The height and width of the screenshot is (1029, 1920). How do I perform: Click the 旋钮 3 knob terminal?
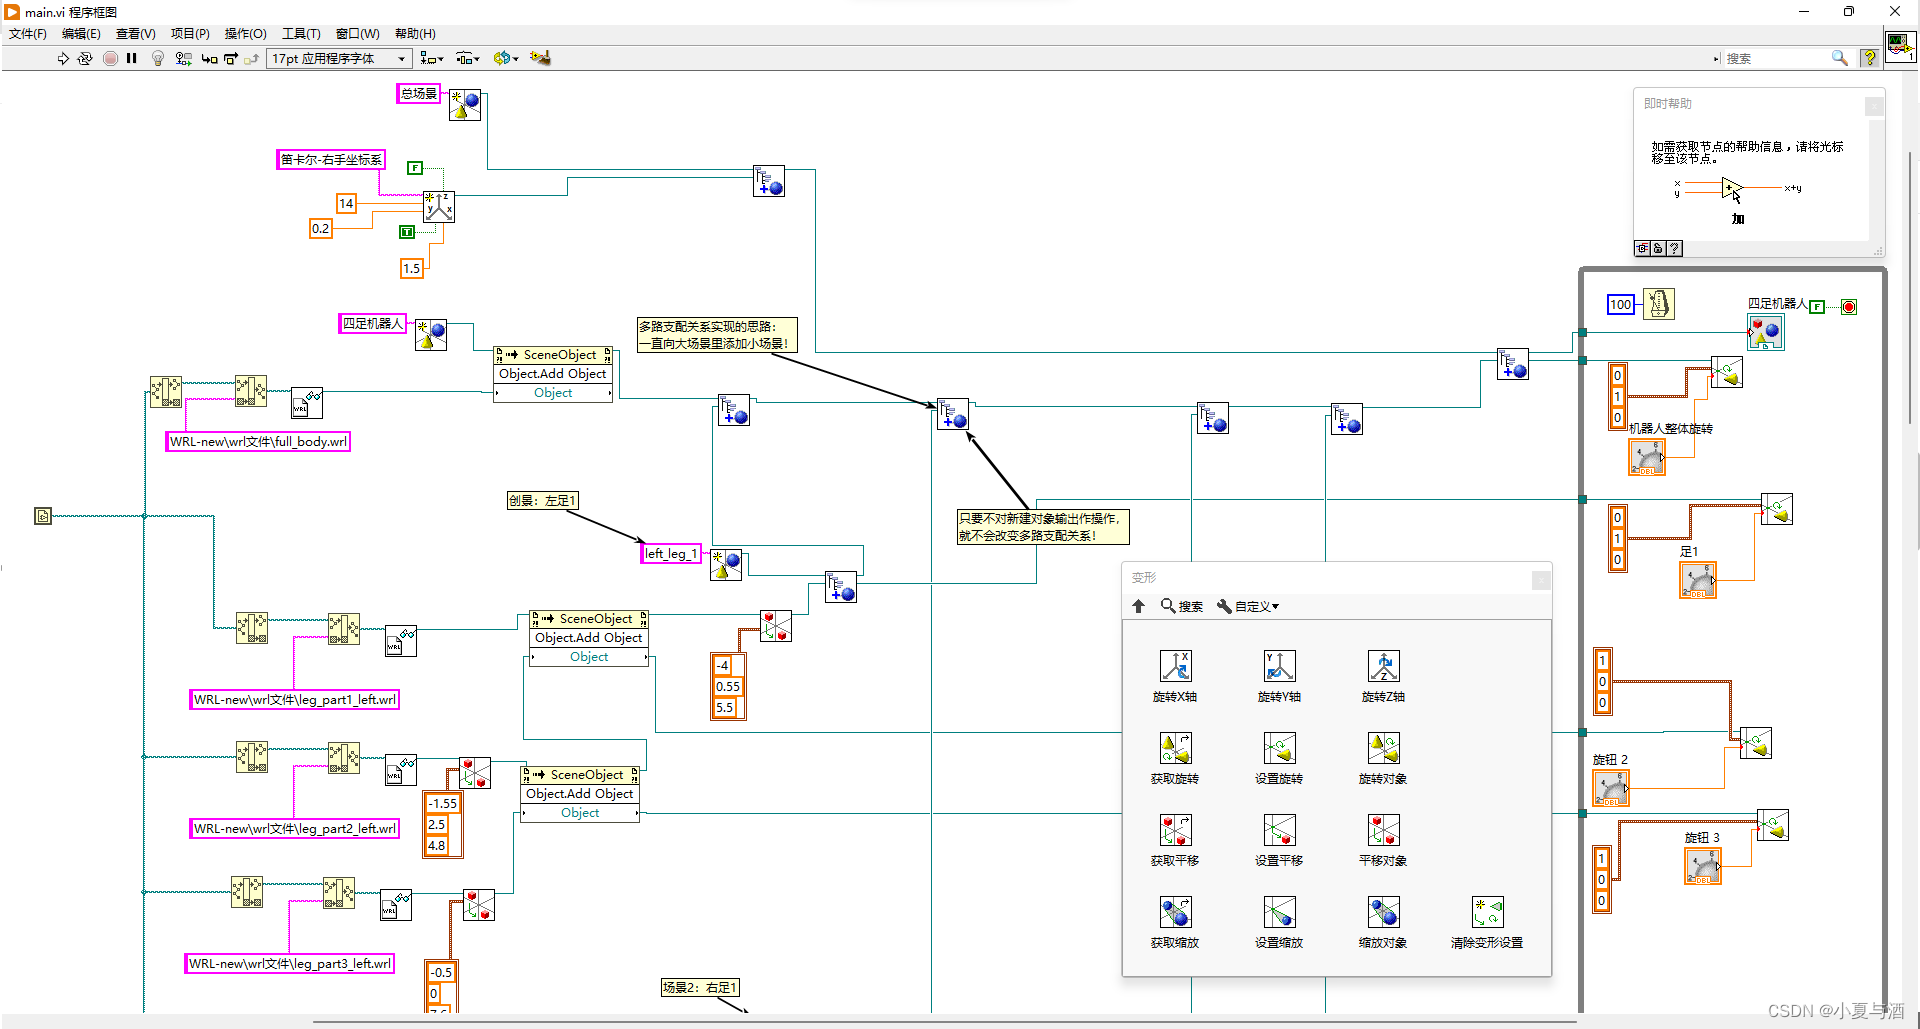[x=1703, y=866]
